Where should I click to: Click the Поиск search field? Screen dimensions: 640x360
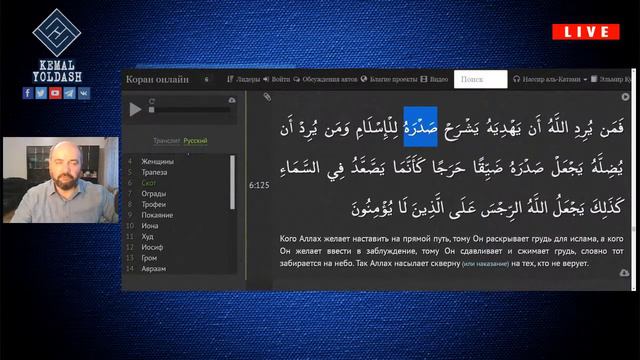pos(480,79)
